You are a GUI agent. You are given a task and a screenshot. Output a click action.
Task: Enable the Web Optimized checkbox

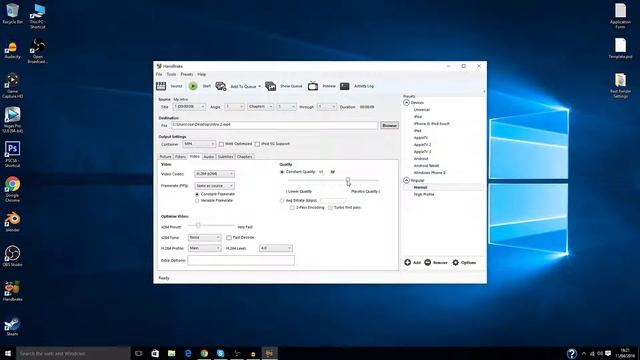coord(221,144)
